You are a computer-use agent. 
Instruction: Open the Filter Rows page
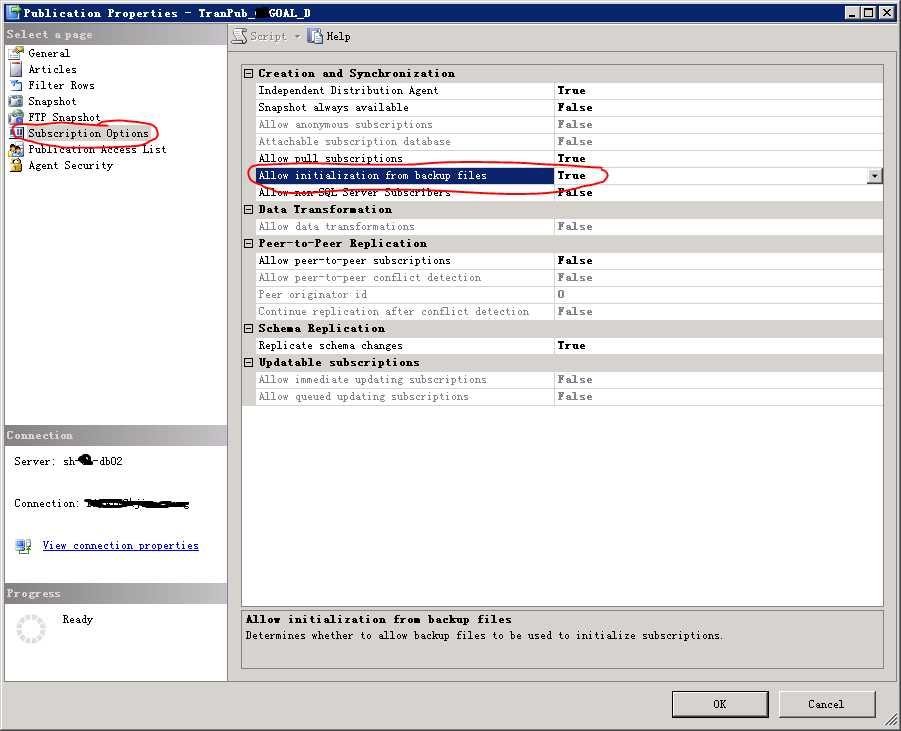[61, 86]
